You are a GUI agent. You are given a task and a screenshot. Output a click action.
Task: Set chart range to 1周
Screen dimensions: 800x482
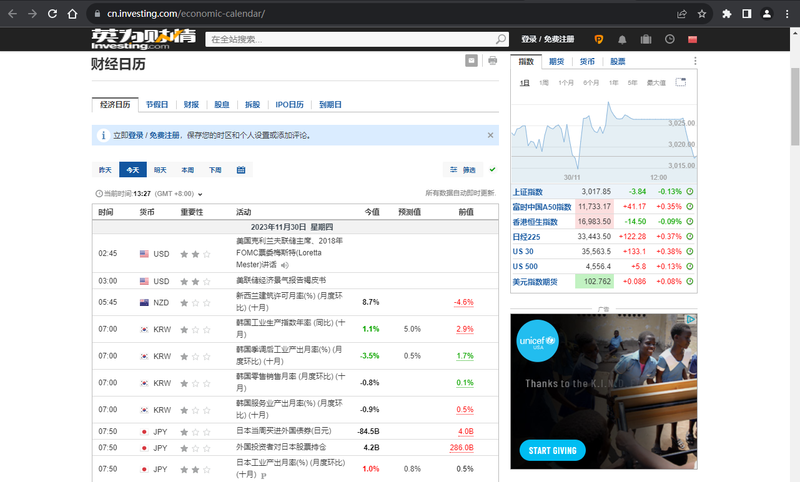click(x=544, y=83)
